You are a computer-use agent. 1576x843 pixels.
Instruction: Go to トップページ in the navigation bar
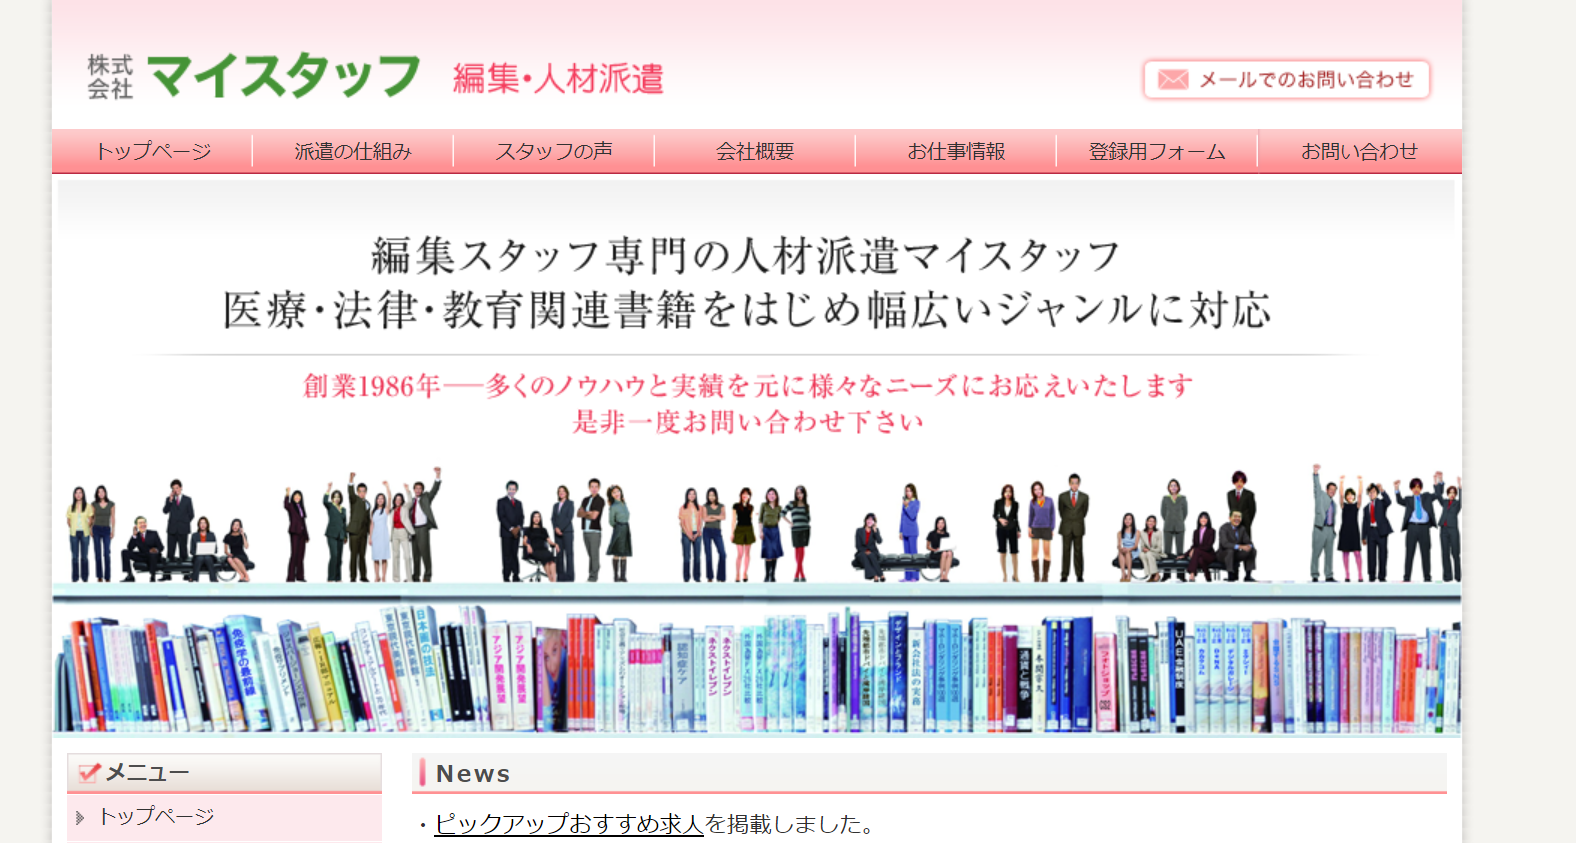153,151
